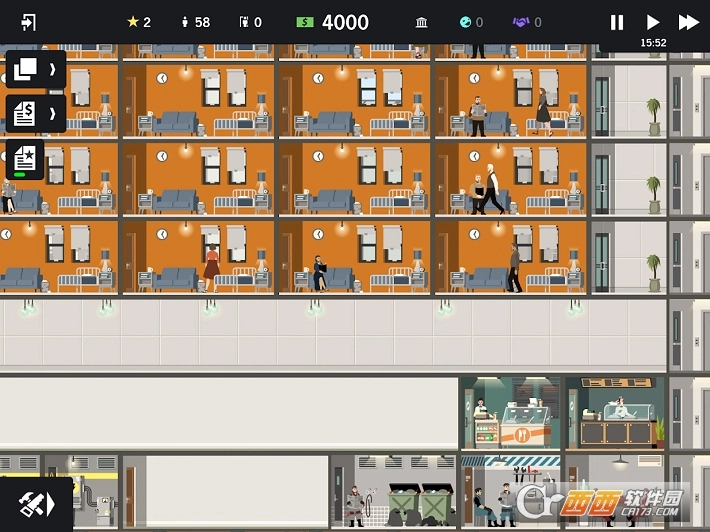Expand the overlay layers panel arrow
The width and height of the screenshot is (710, 532).
(52, 70)
